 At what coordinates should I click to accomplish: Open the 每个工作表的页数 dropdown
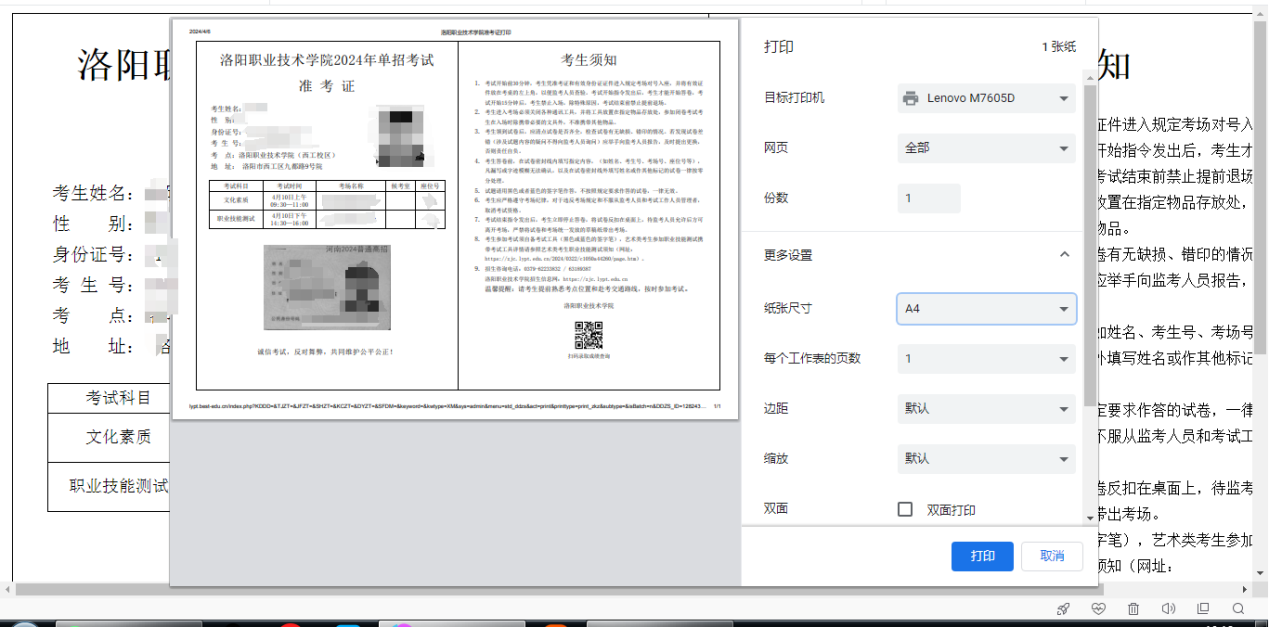click(986, 358)
